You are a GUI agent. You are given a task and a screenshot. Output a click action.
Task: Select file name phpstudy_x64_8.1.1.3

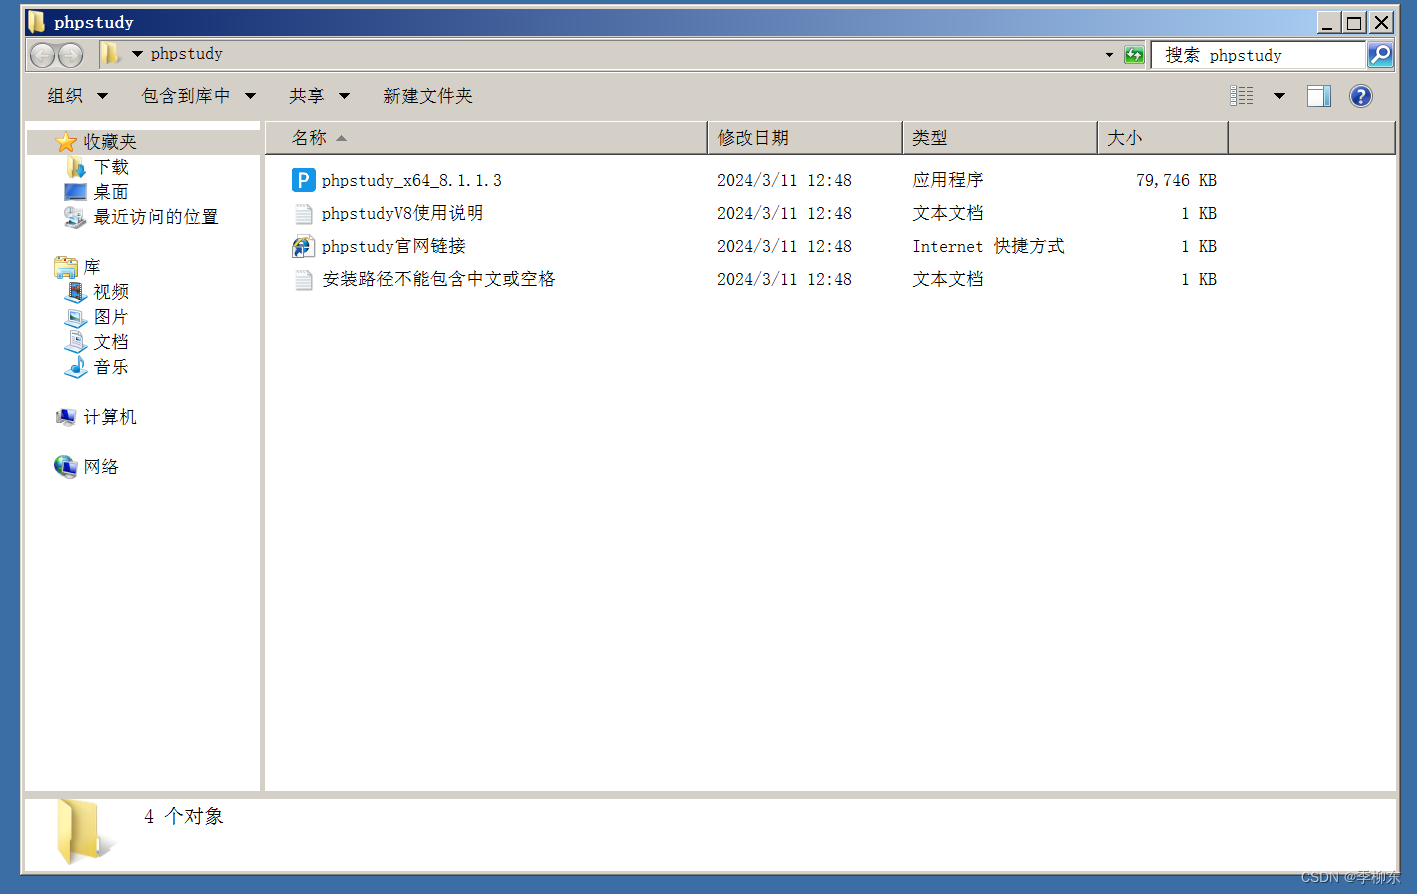412,181
